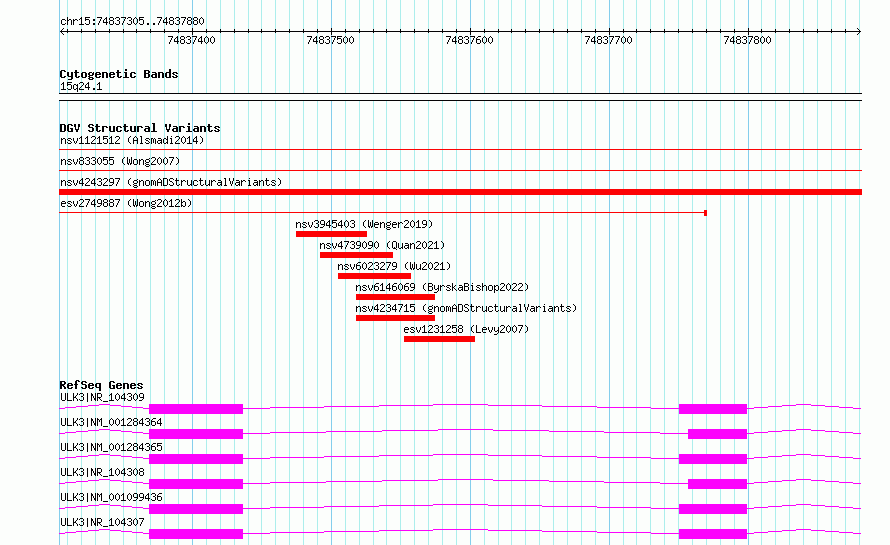Open transcript ULK3|NM_001284365 label
This screenshot has height=545, width=890.
click(x=111, y=447)
